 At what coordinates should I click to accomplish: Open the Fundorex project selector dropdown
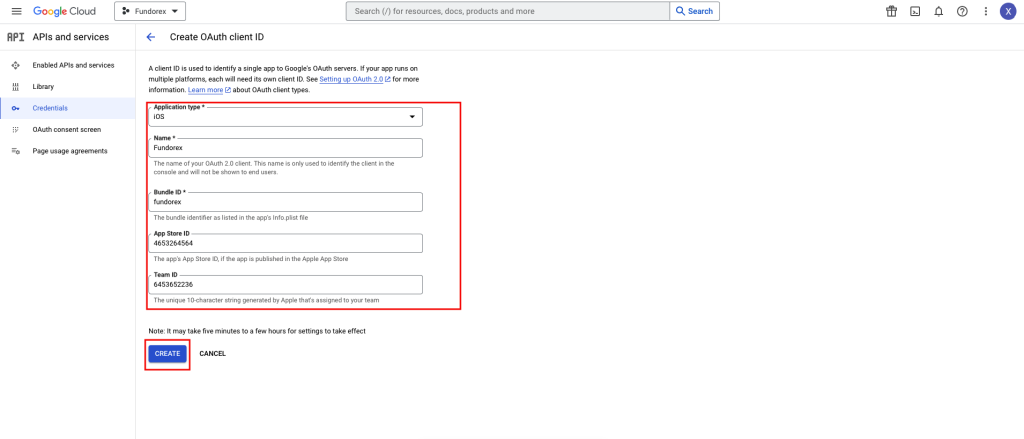[x=150, y=11]
